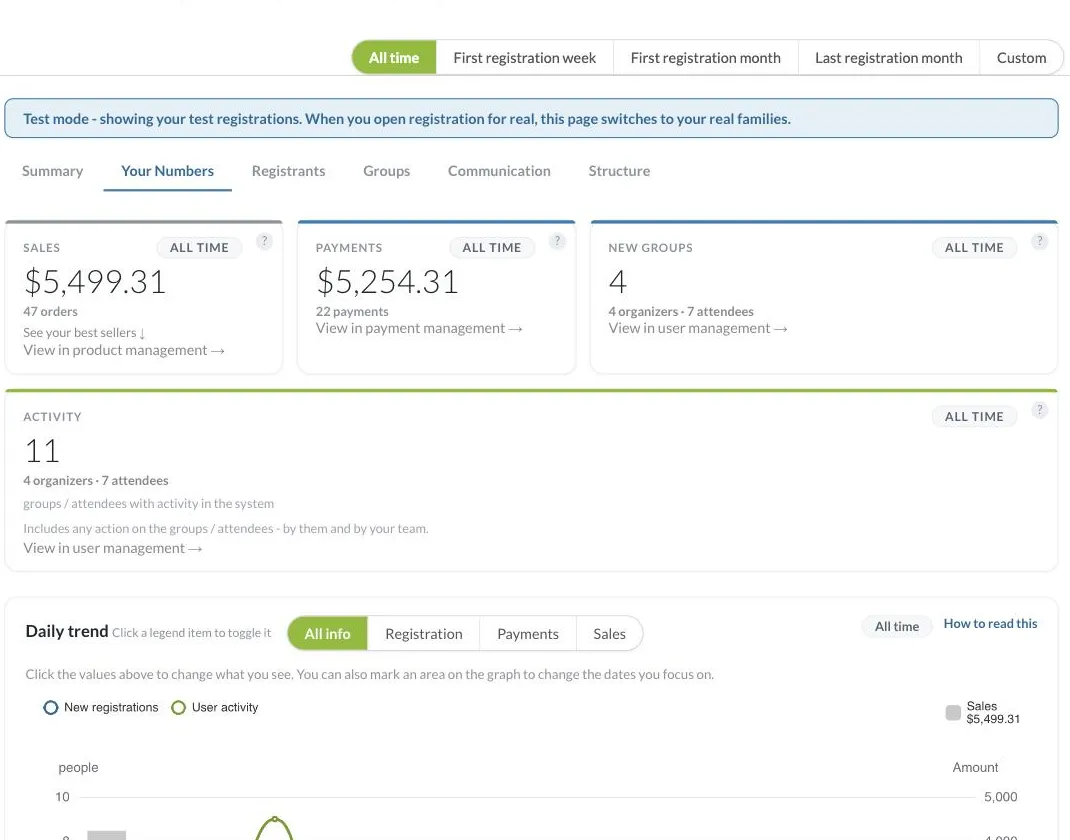1070x840 pixels.
Task: Select First registration week range
Action: coord(524,58)
